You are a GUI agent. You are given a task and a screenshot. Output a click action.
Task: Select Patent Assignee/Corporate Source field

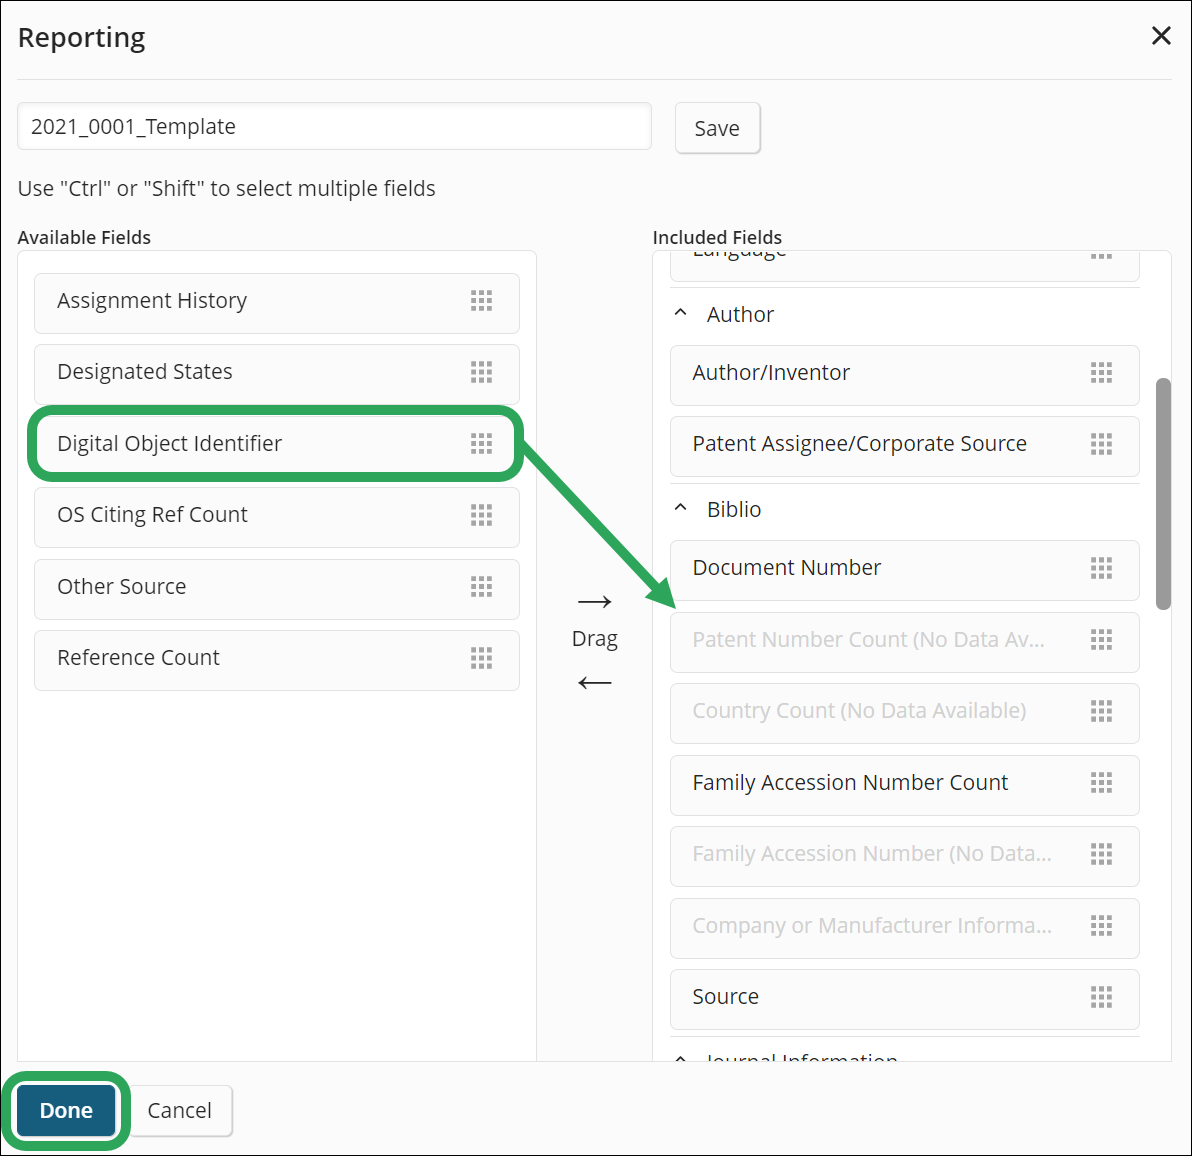(905, 446)
